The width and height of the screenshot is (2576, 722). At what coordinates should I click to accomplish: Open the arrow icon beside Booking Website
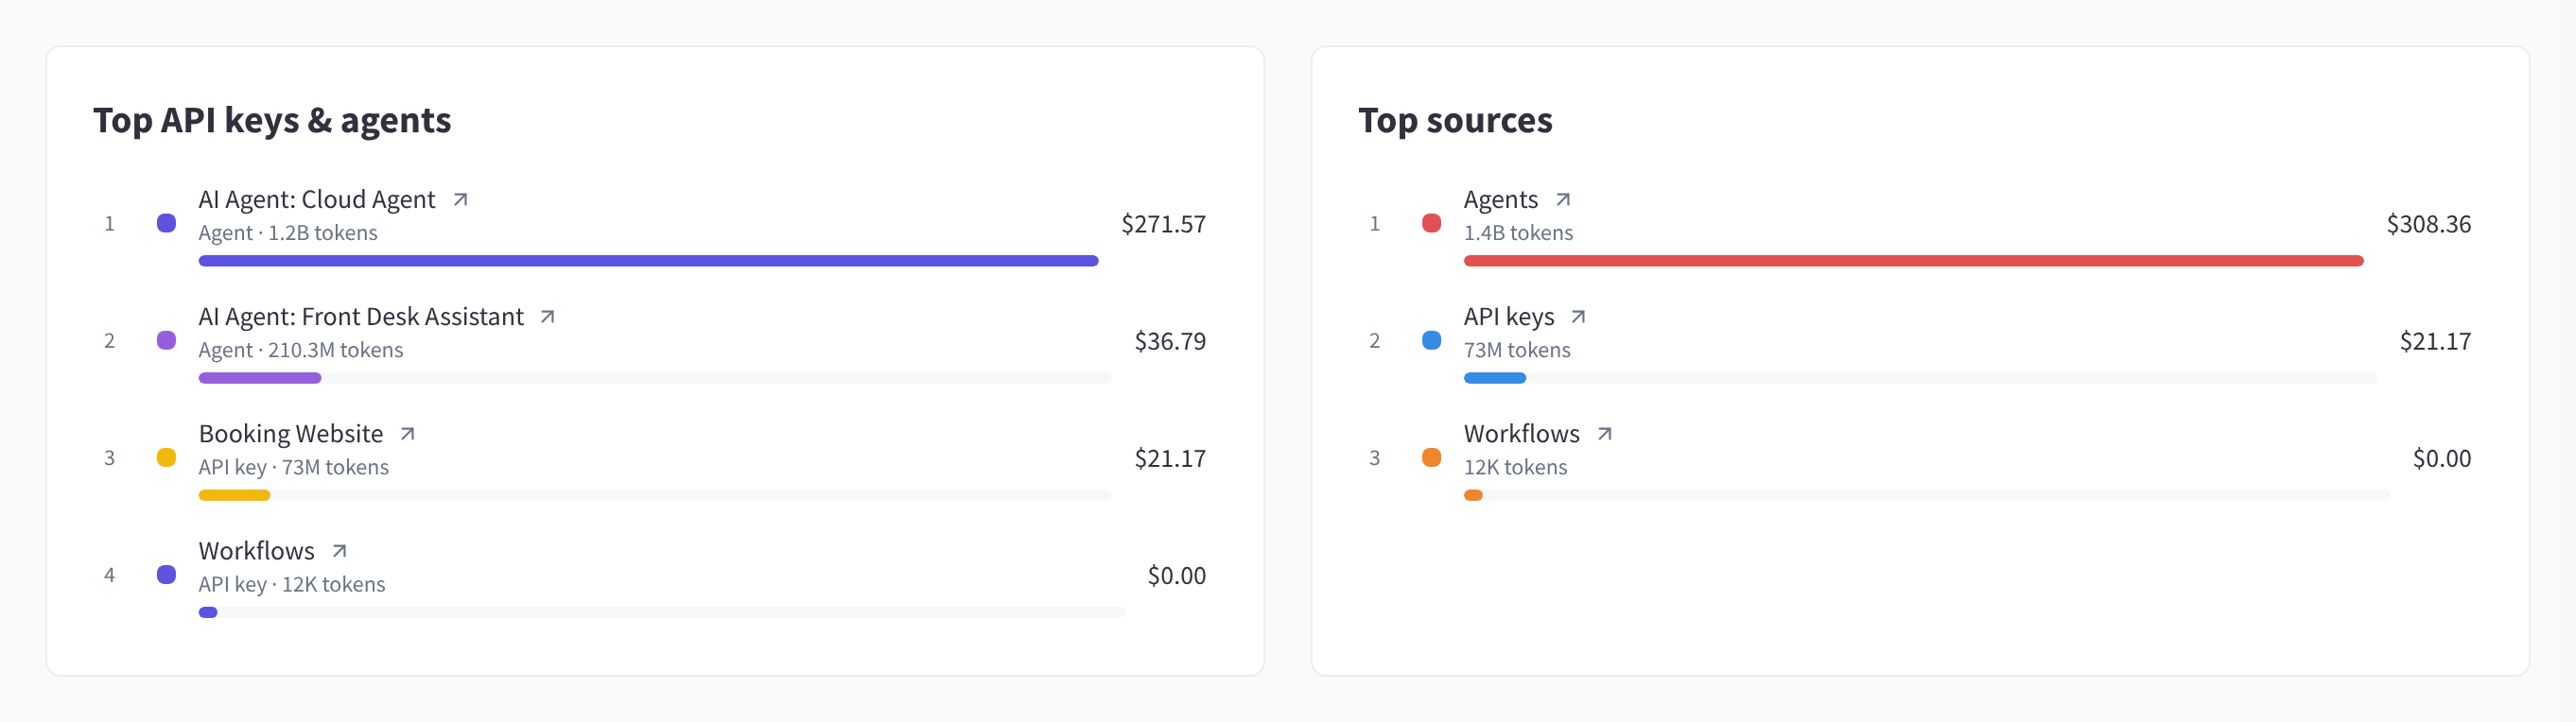[408, 434]
